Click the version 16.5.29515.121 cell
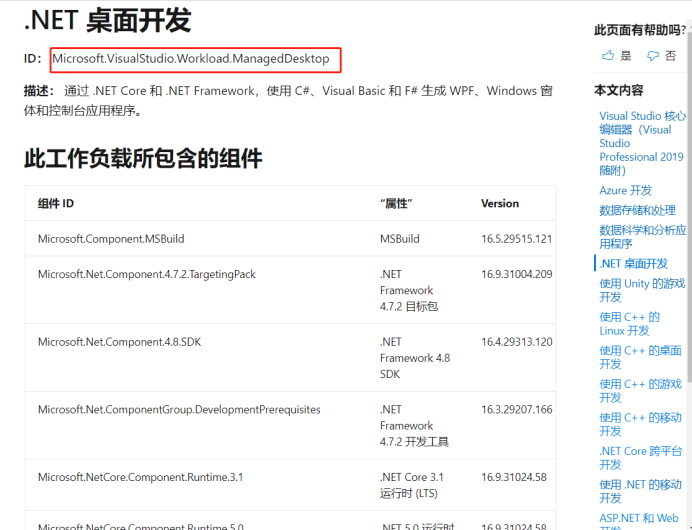 [516, 239]
